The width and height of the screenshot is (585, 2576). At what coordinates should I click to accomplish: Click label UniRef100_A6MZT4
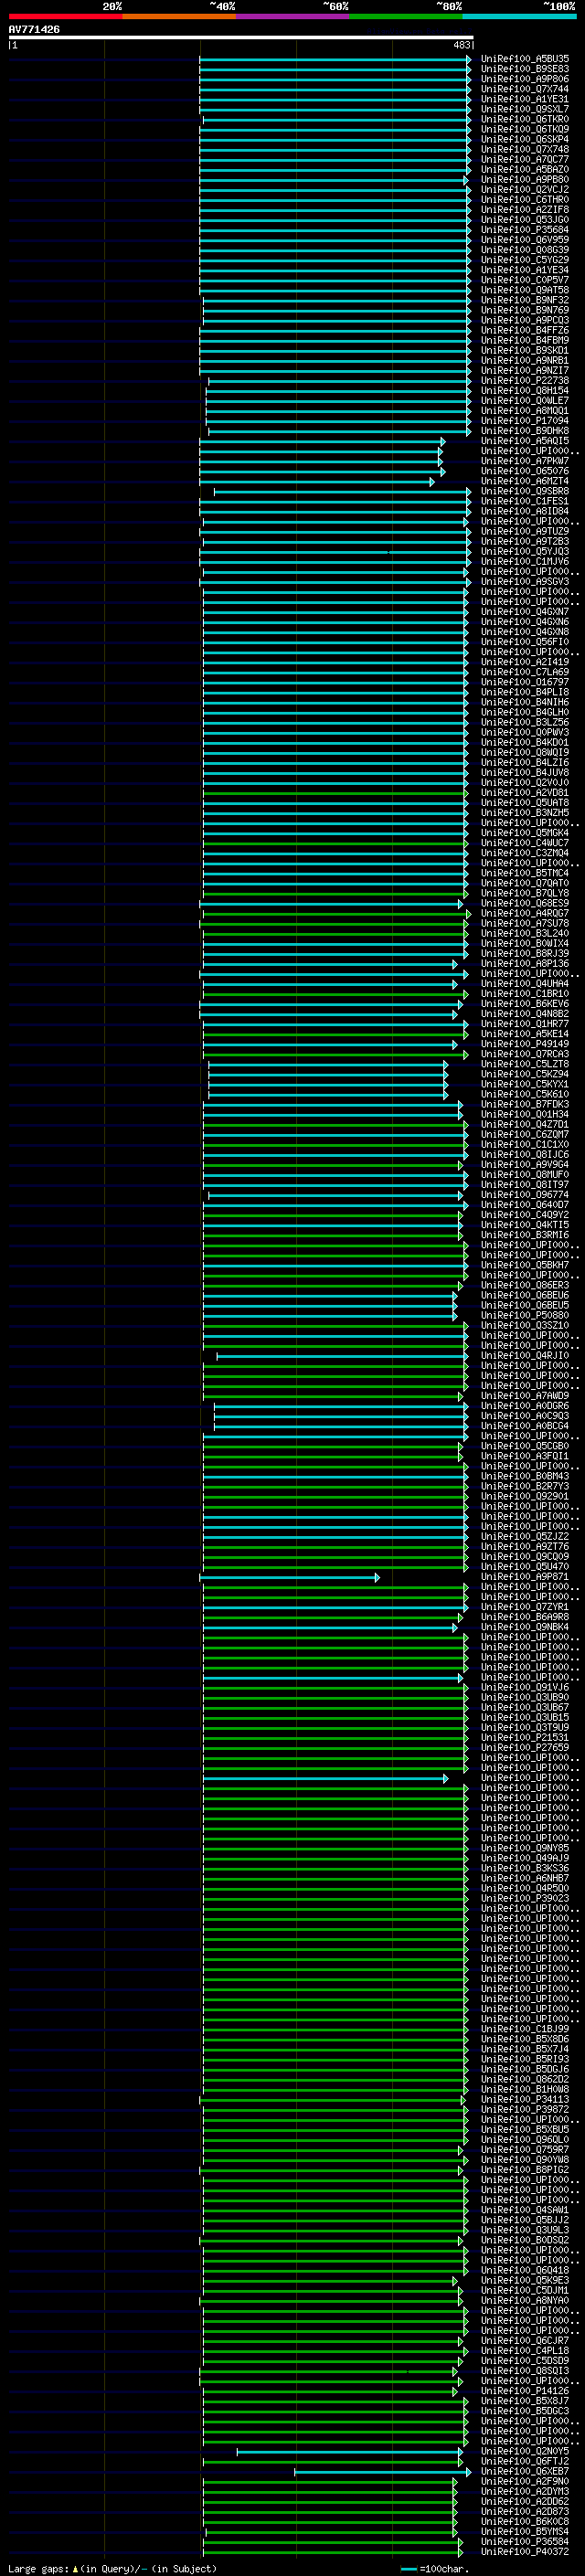coord(525,481)
